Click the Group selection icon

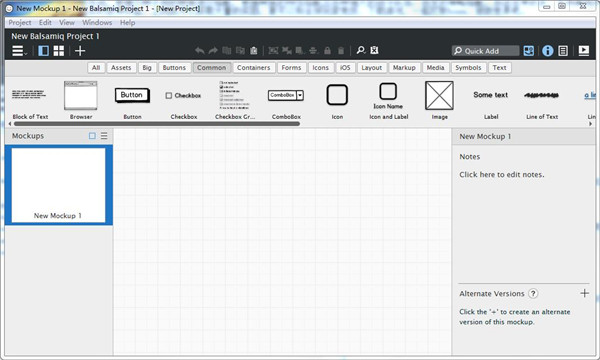click(x=273, y=50)
